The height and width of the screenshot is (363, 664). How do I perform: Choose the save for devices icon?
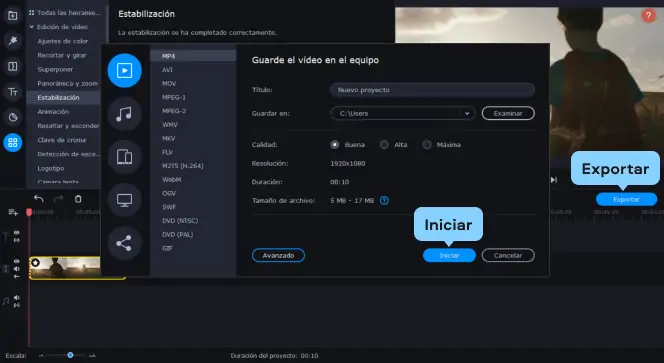pos(124,157)
